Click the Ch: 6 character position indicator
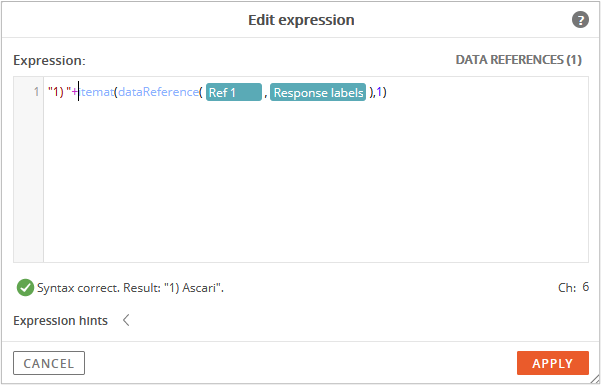The height and width of the screenshot is (385, 601). 573,287
